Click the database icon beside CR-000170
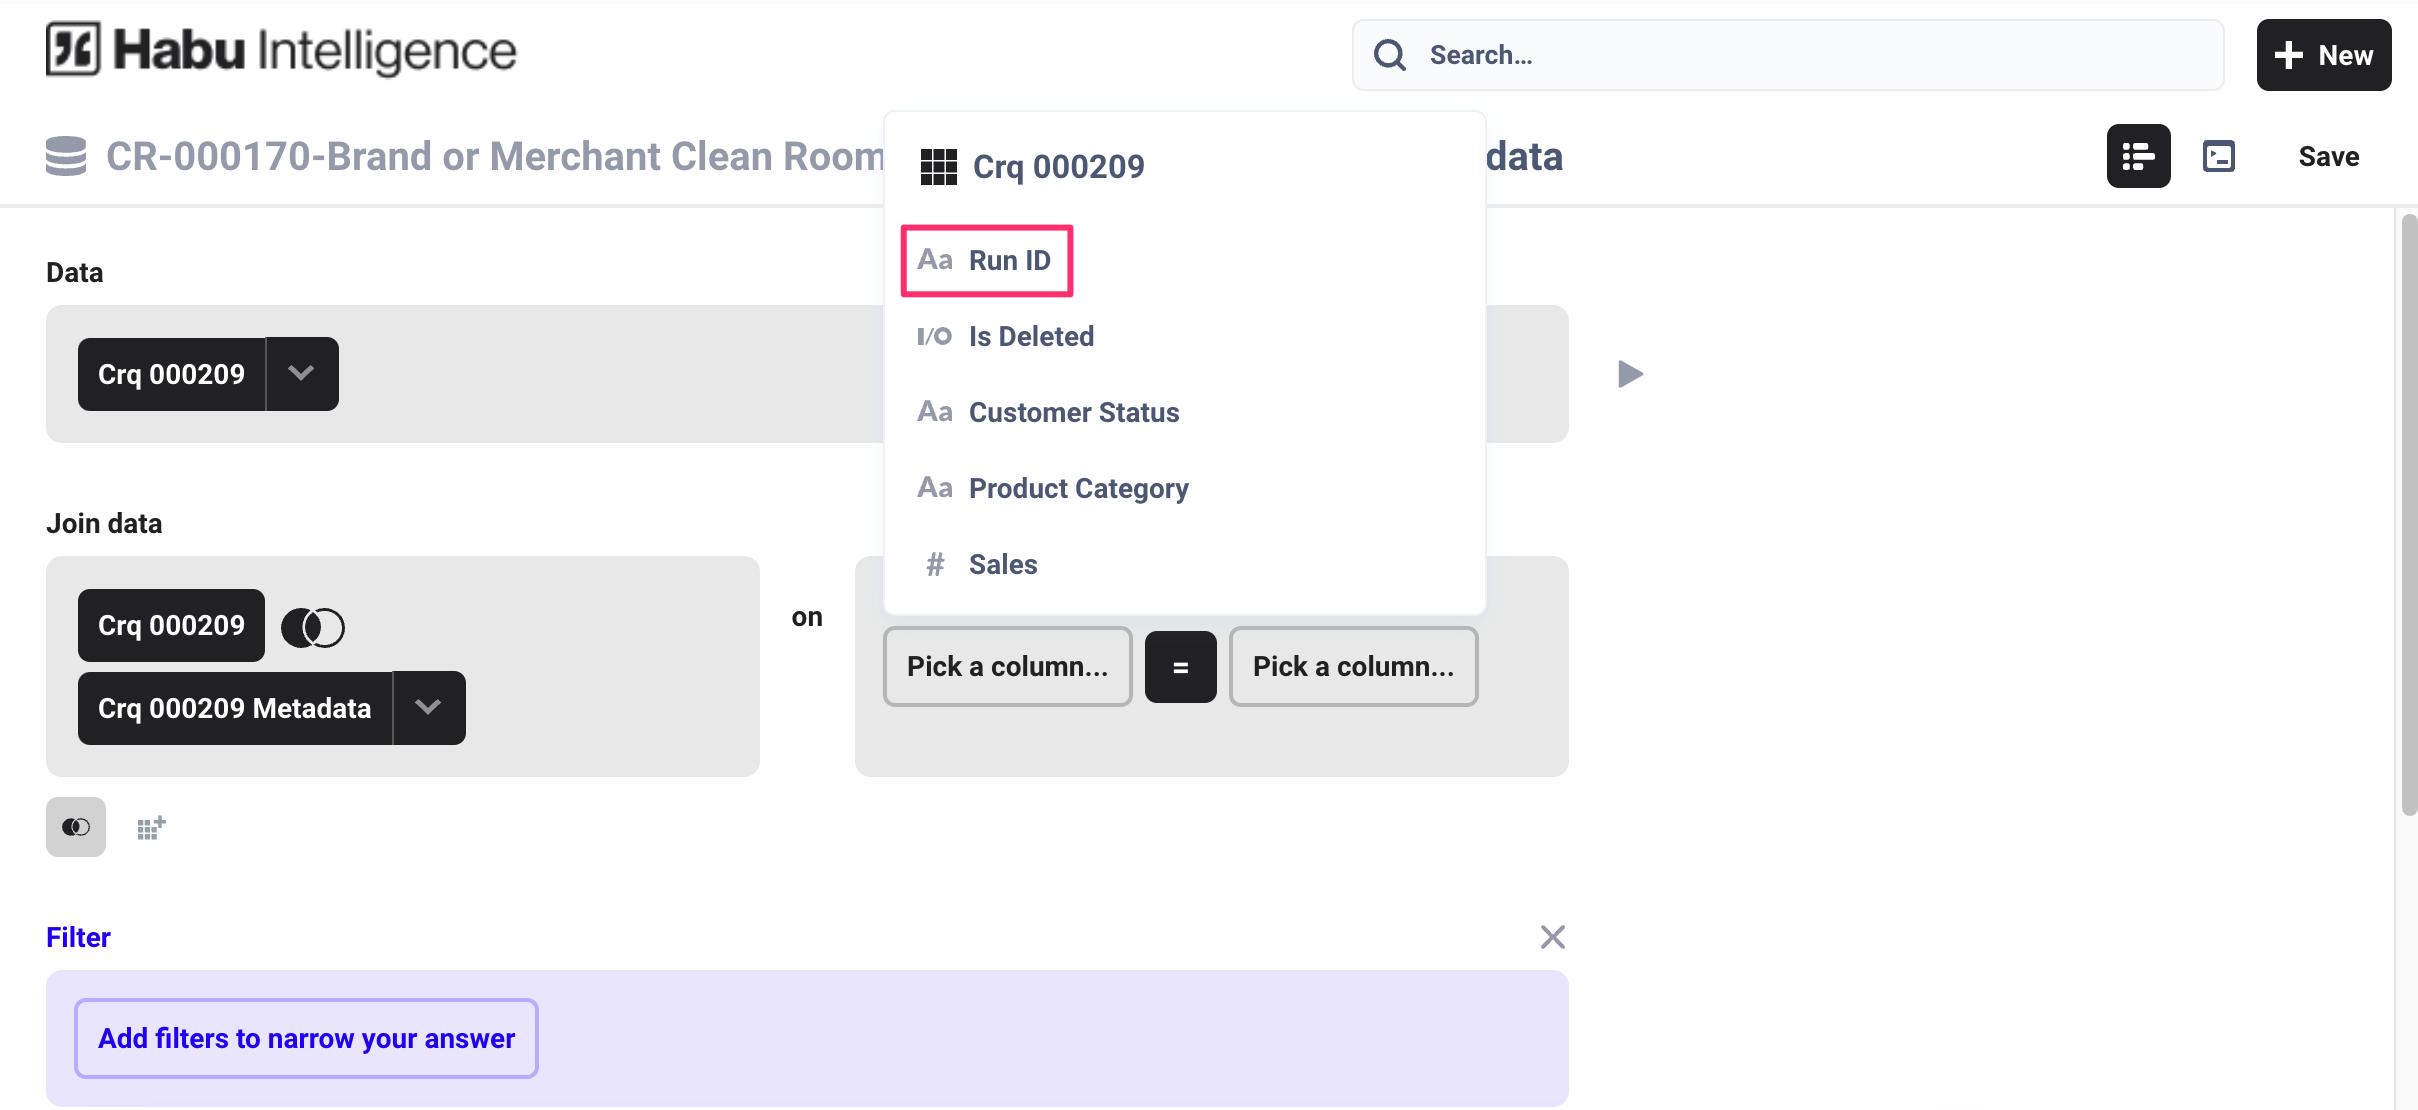 pos(66,157)
